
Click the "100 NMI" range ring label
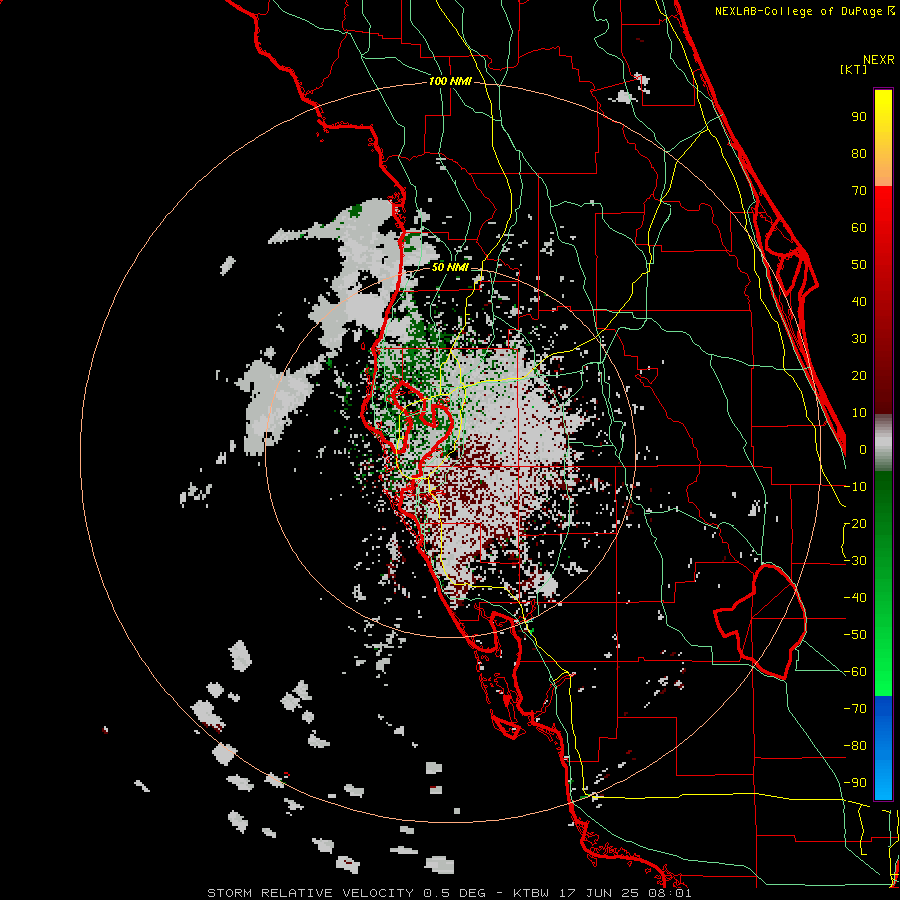[450, 82]
